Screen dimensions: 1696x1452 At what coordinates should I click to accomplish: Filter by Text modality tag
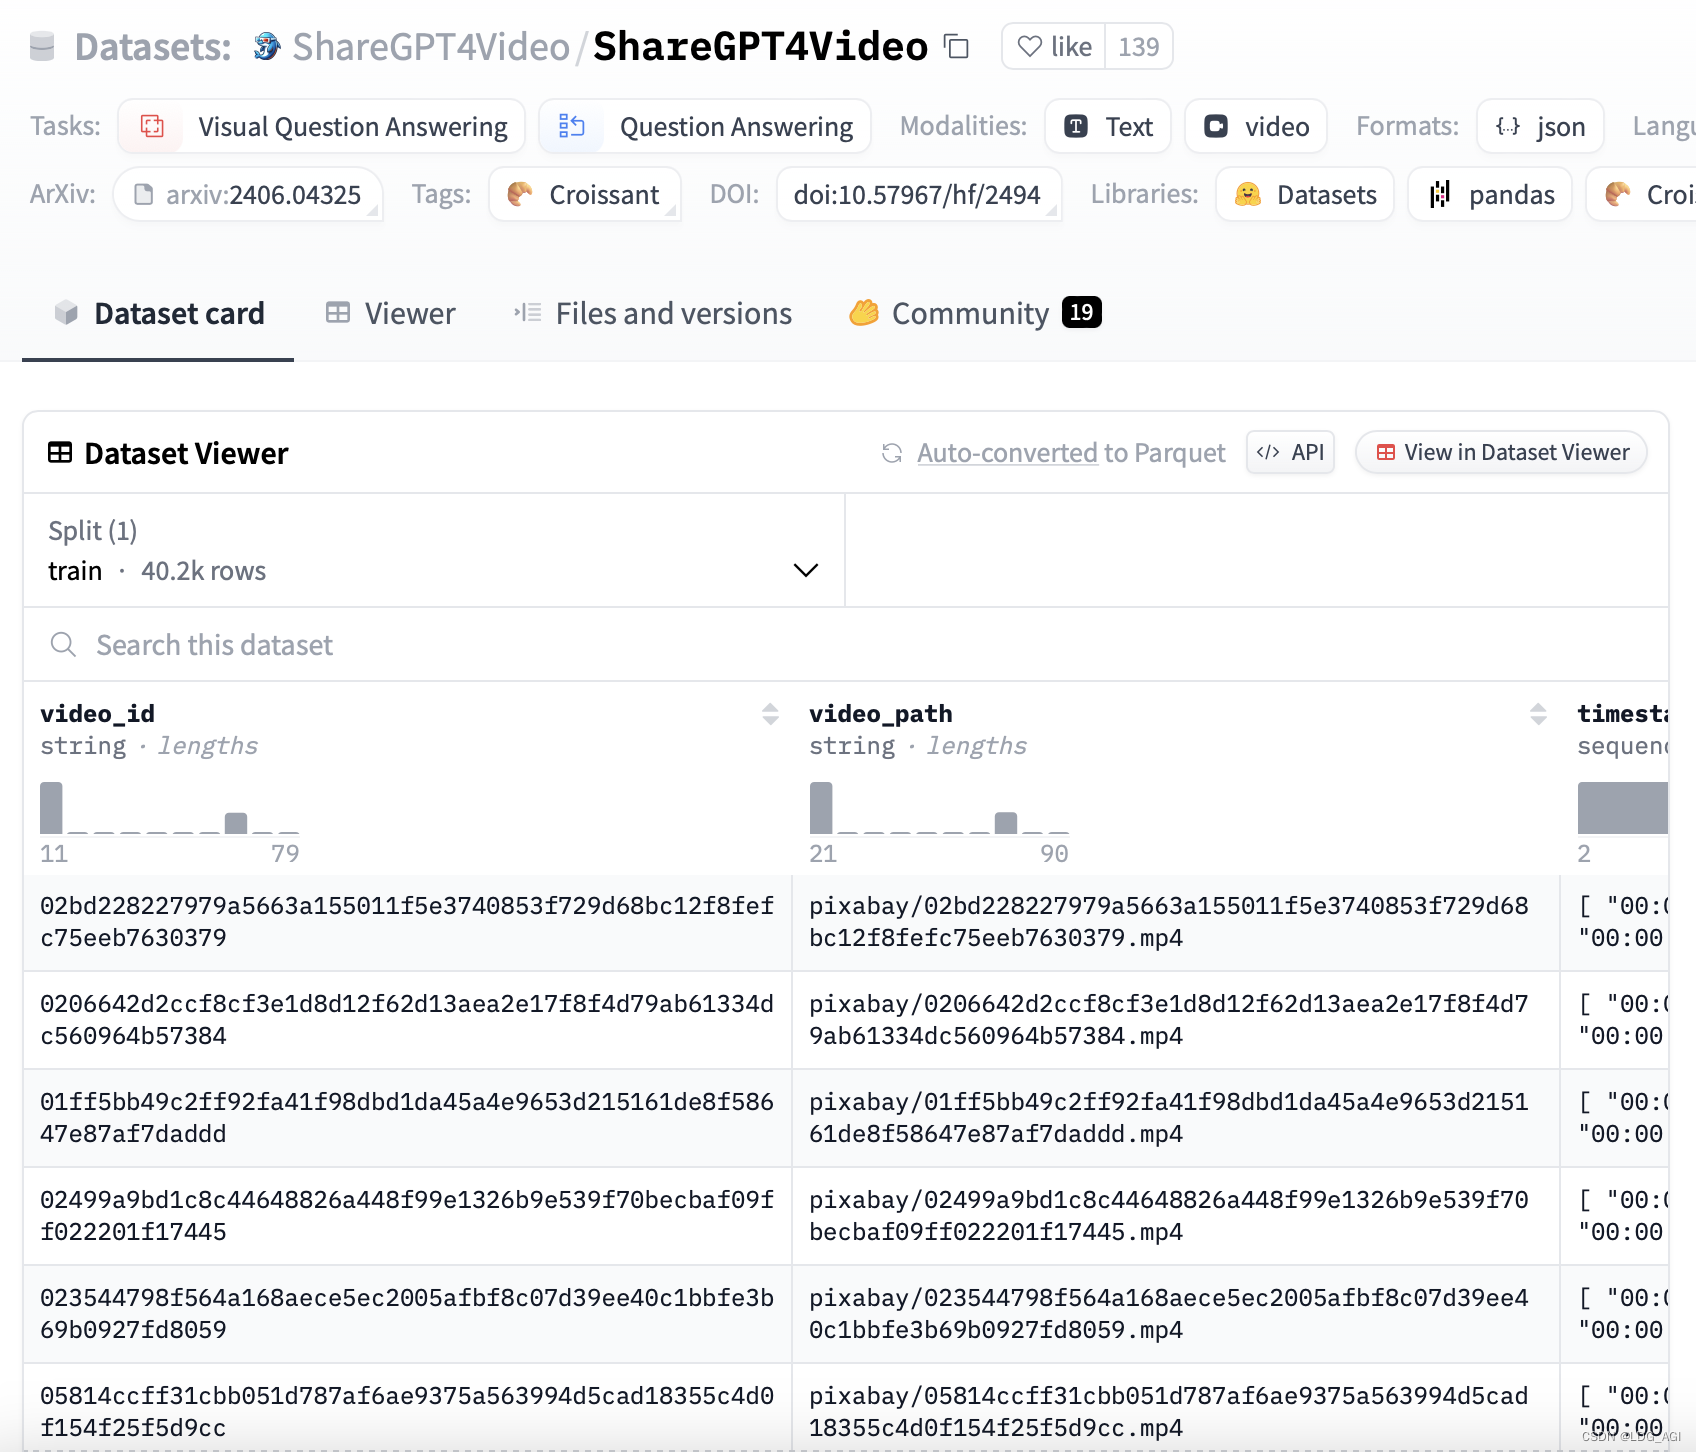click(1108, 127)
